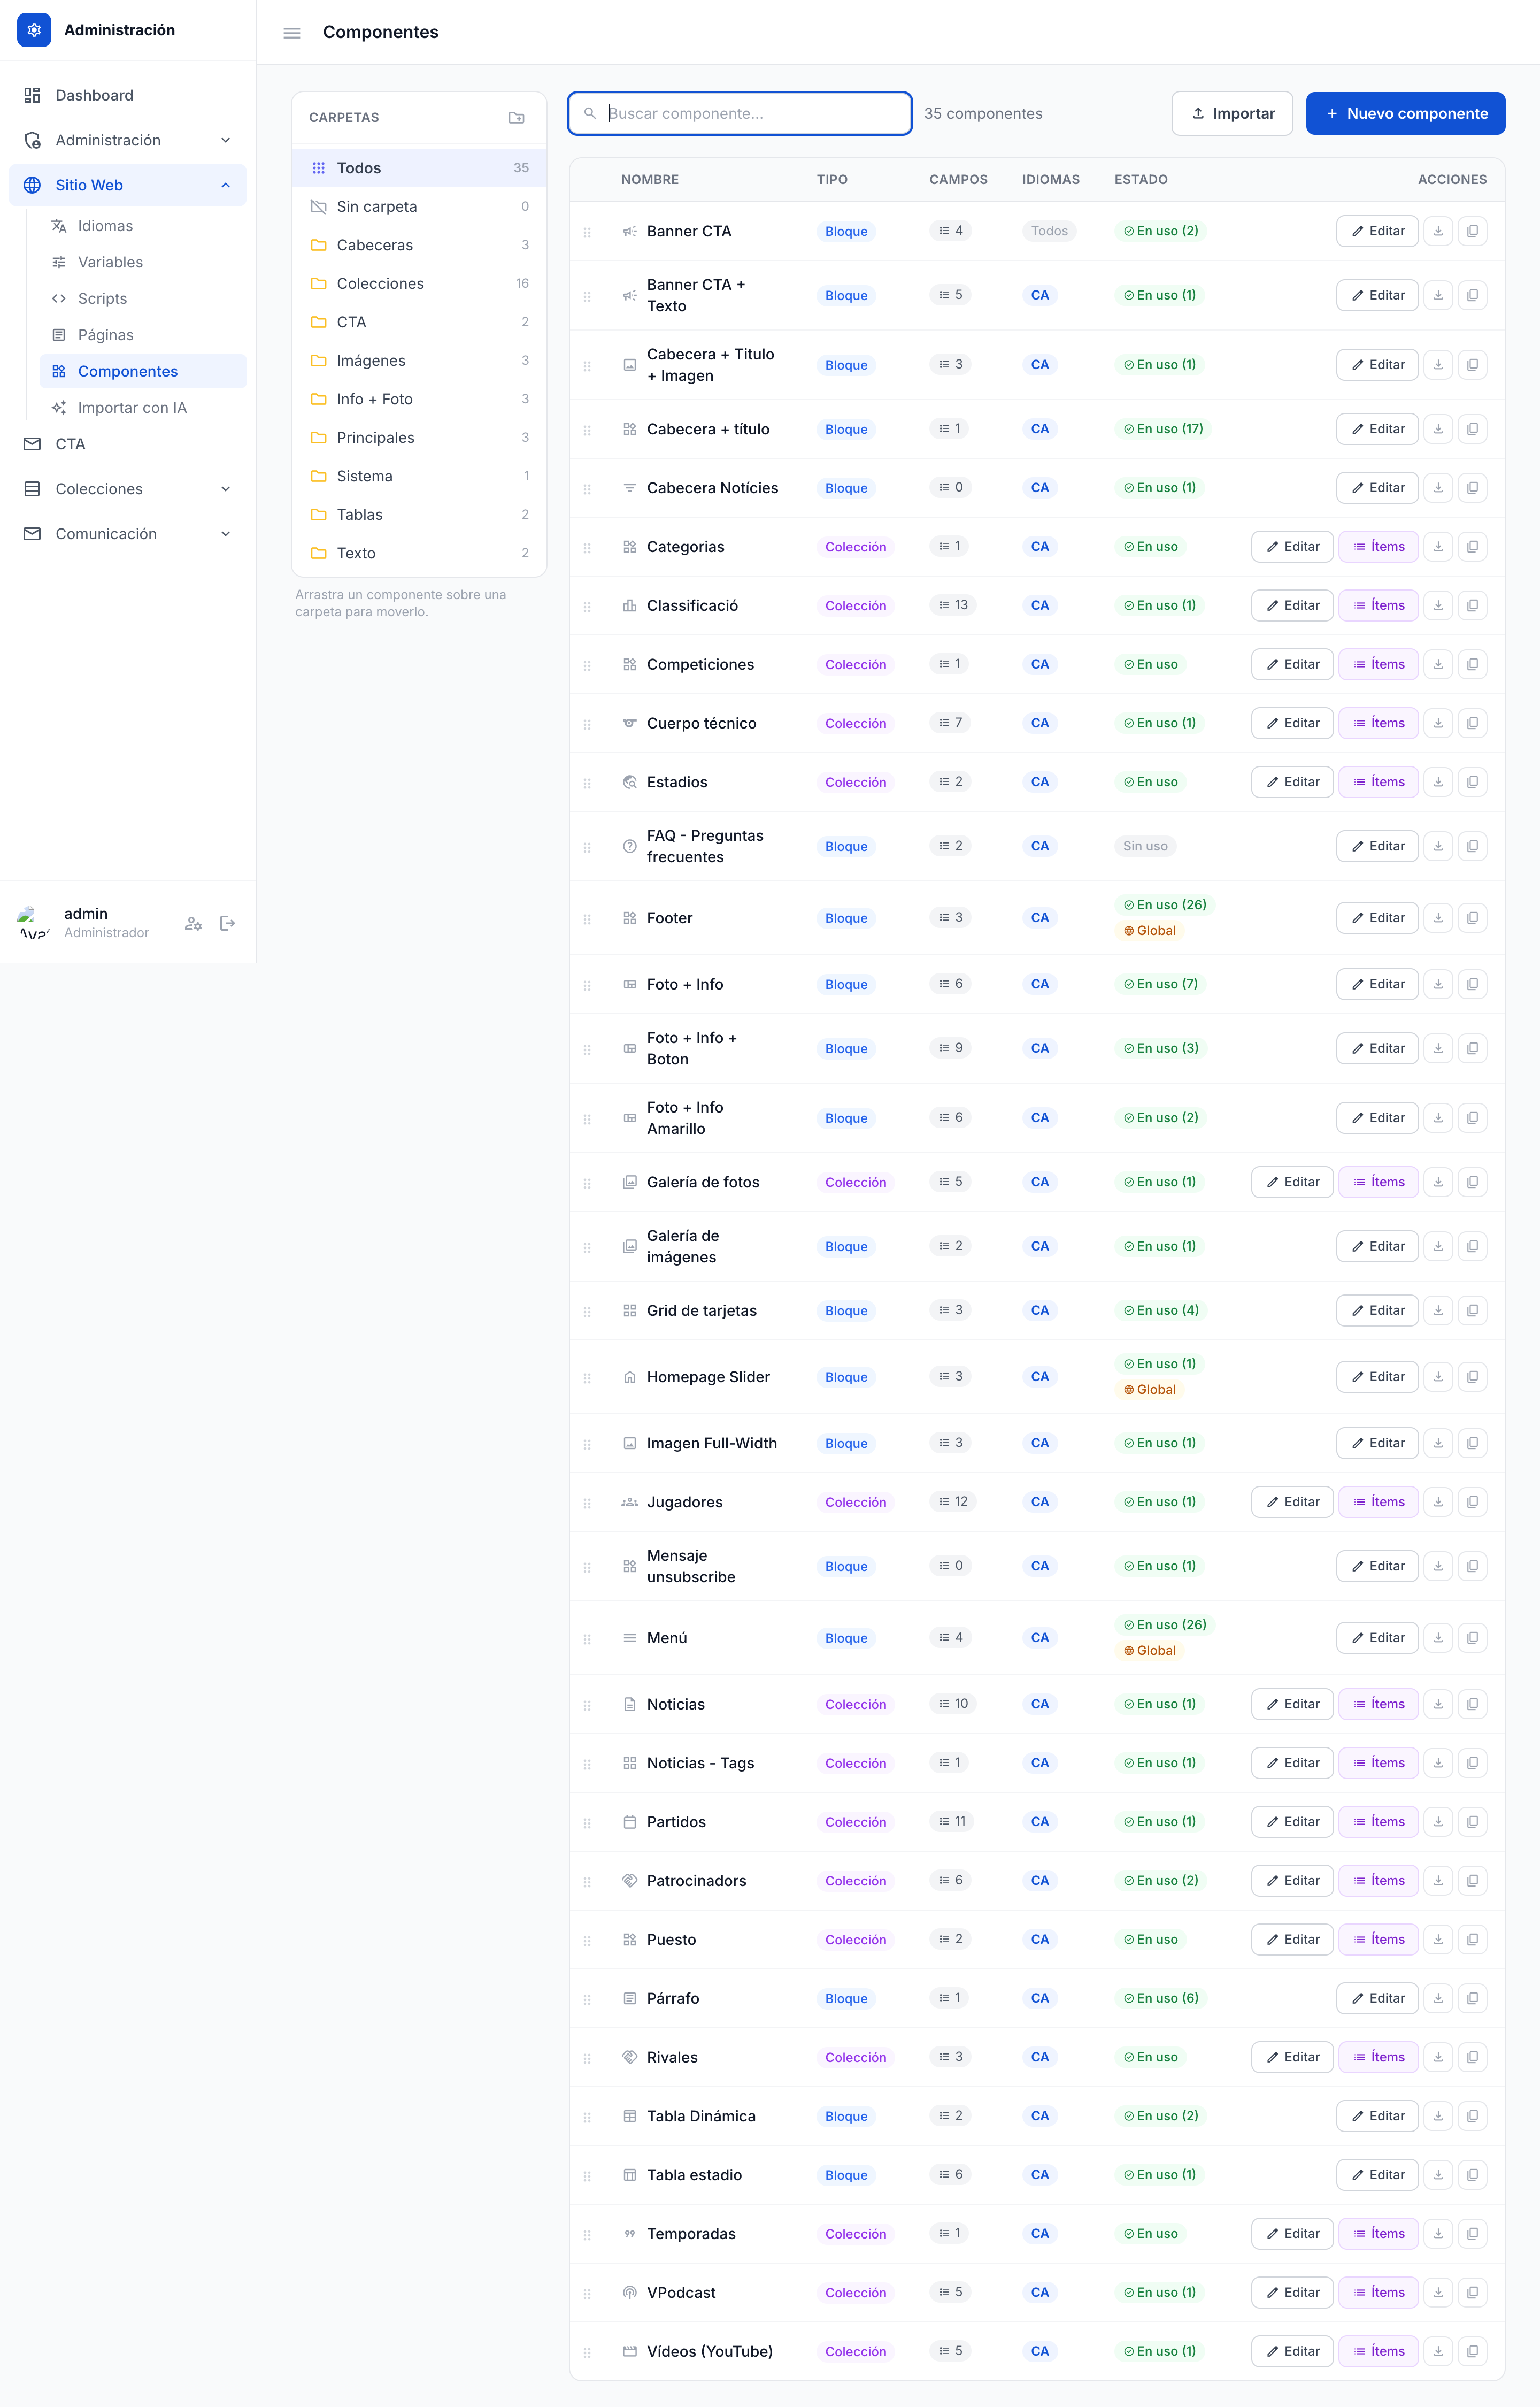
Task: Download the Tabla Dinámica component
Action: point(1438,2116)
